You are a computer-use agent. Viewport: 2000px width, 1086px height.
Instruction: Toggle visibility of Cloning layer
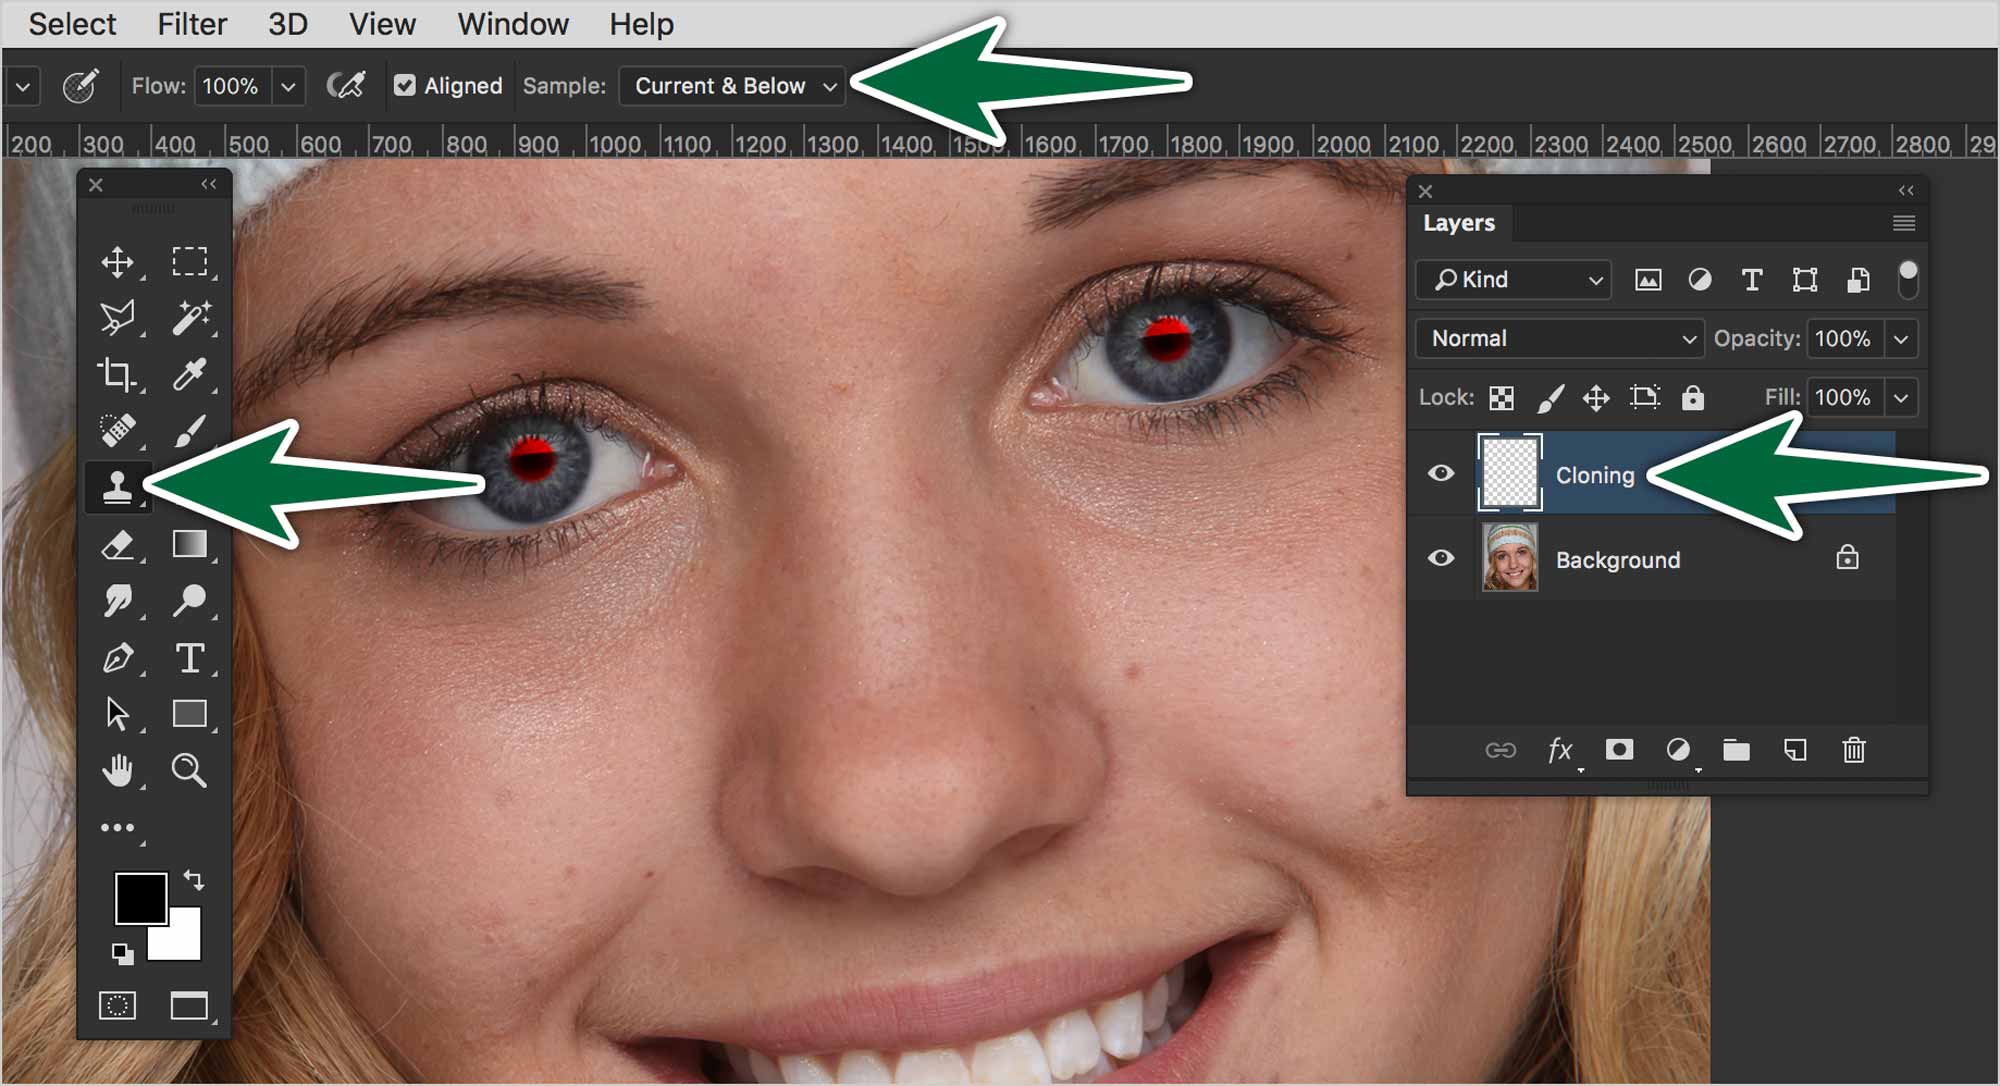pyautogui.click(x=1441, y=473)
